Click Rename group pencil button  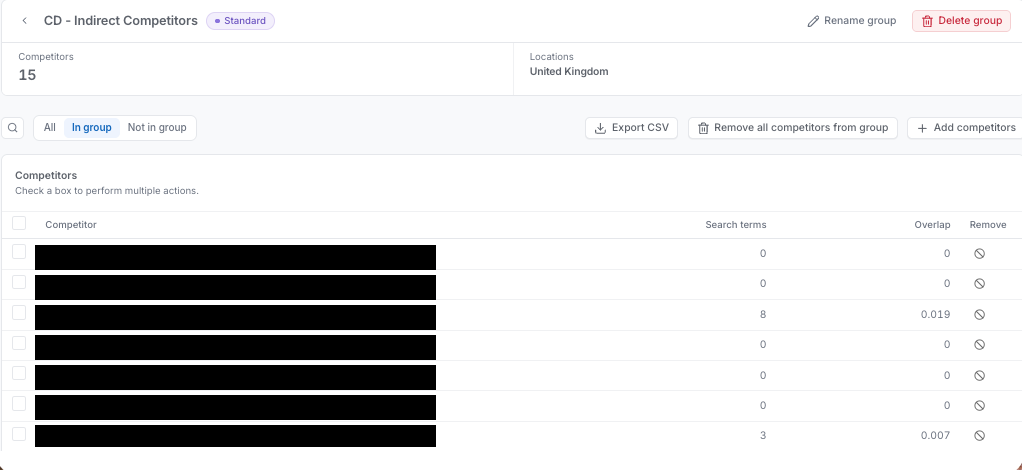pos(852,21)
